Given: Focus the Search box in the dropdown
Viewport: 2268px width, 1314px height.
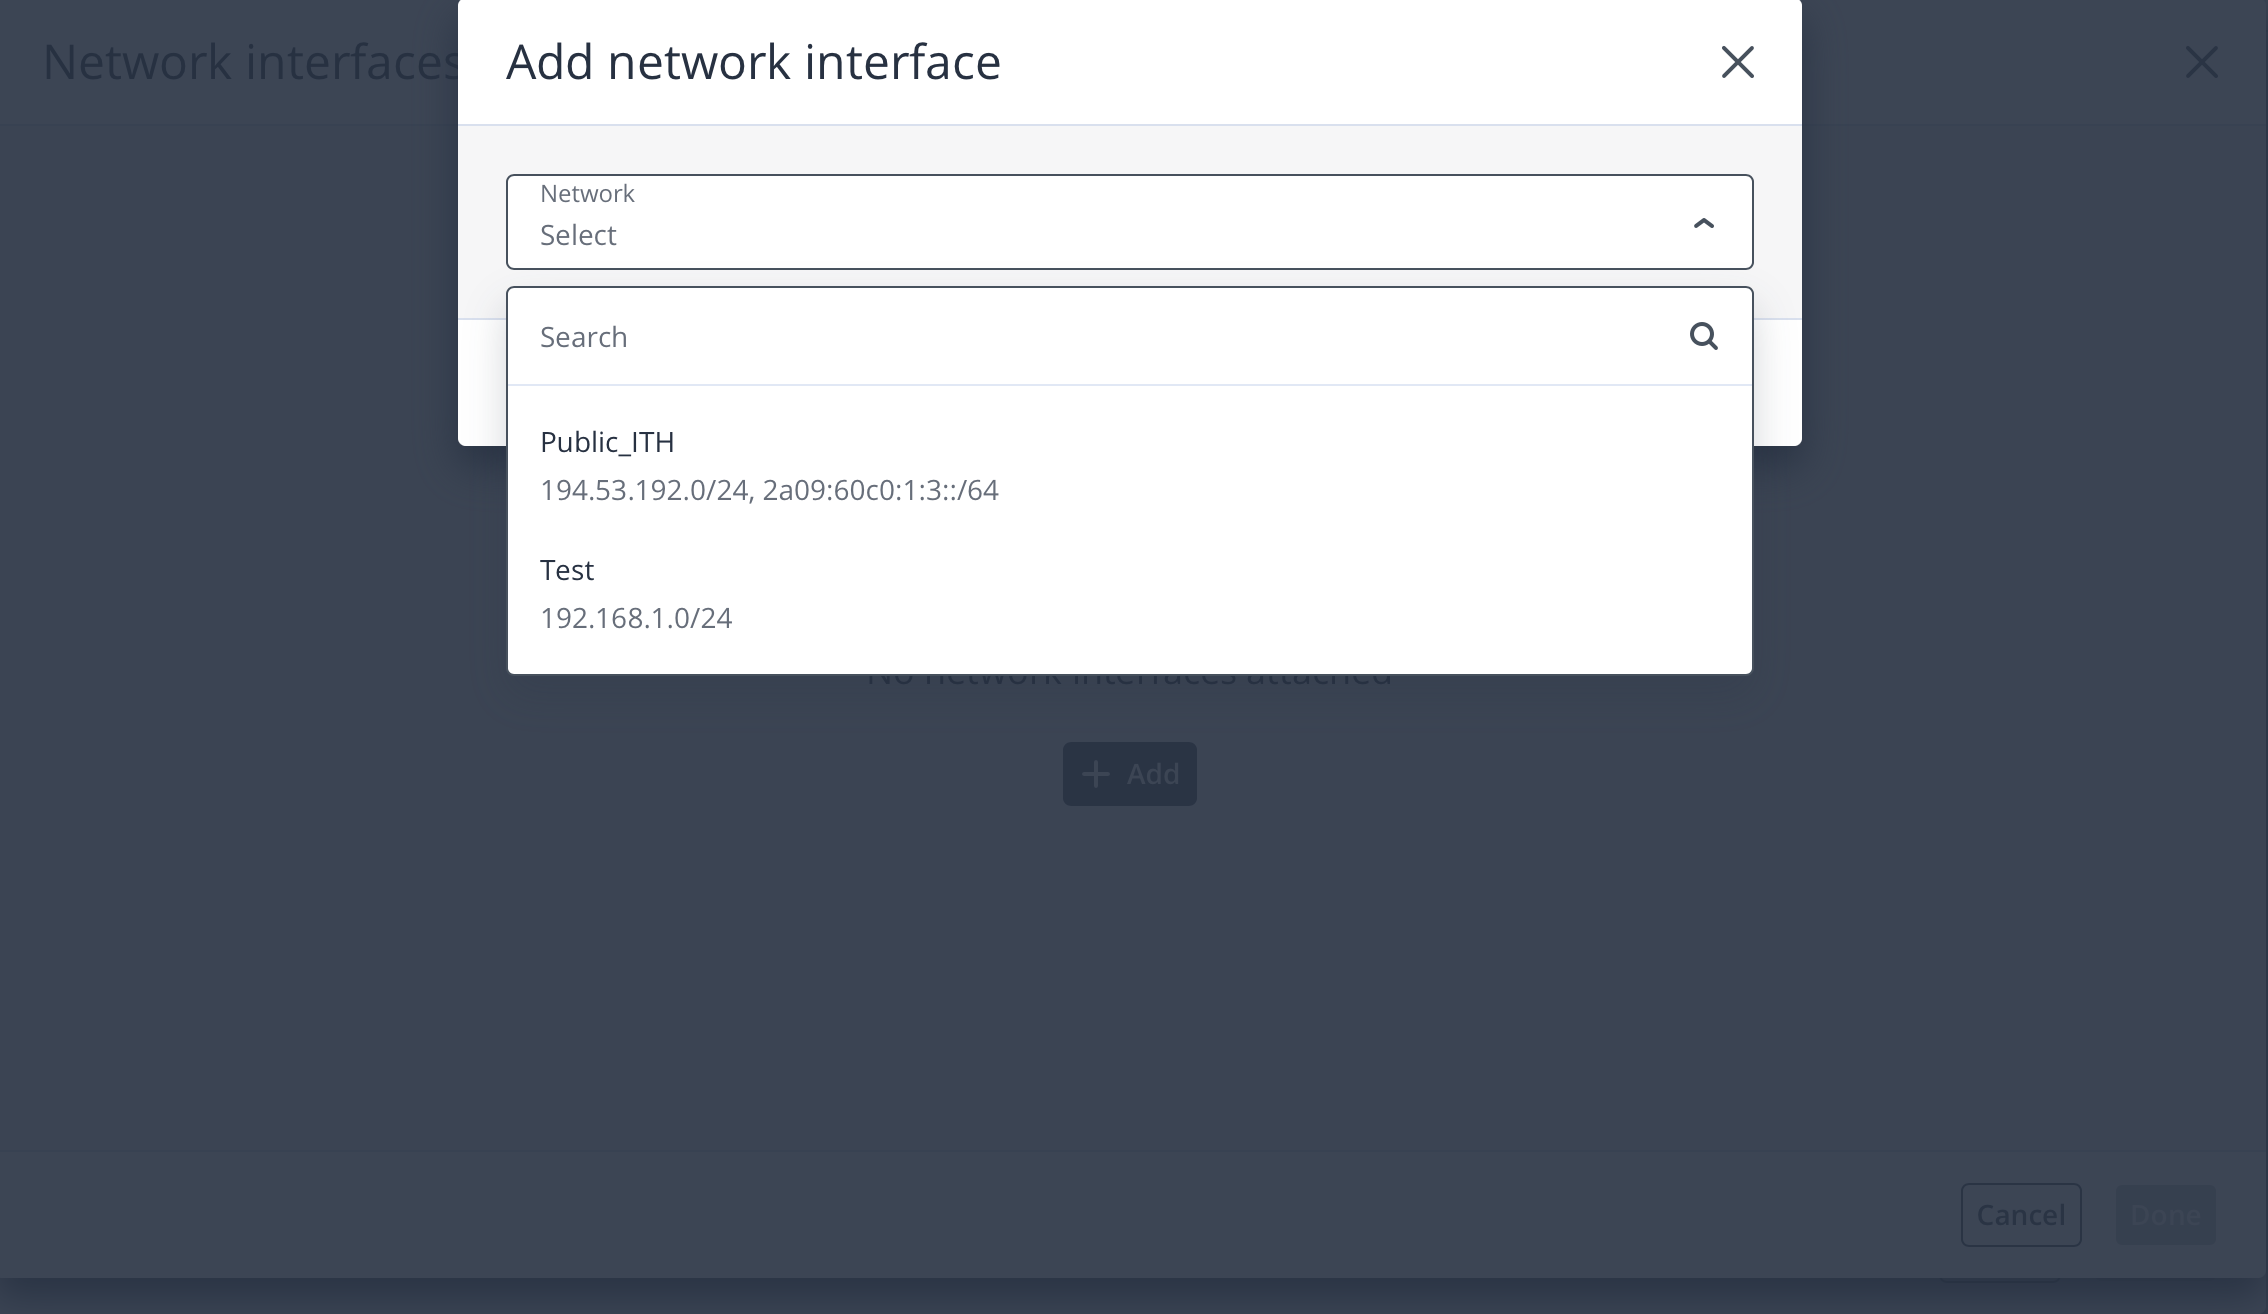Looking at the screenshot, I should pos(1100,337).
